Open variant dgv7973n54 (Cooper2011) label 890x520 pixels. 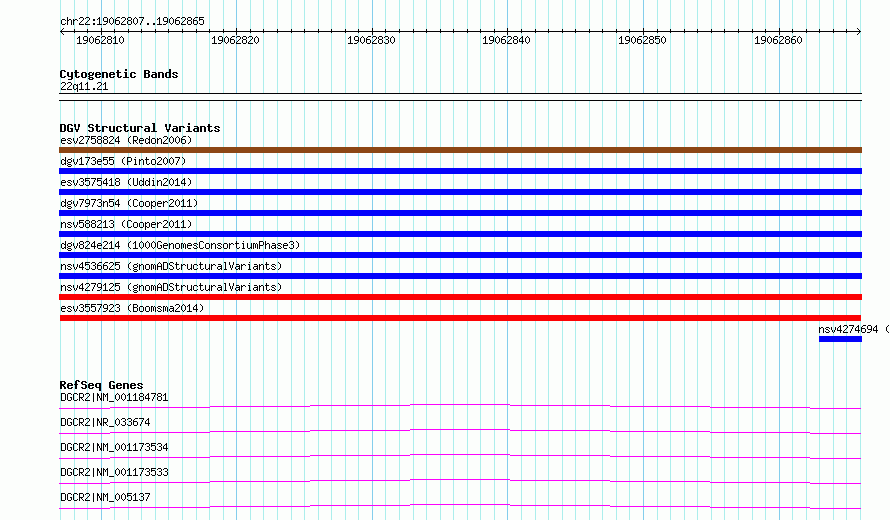click(x=129, y=203)
